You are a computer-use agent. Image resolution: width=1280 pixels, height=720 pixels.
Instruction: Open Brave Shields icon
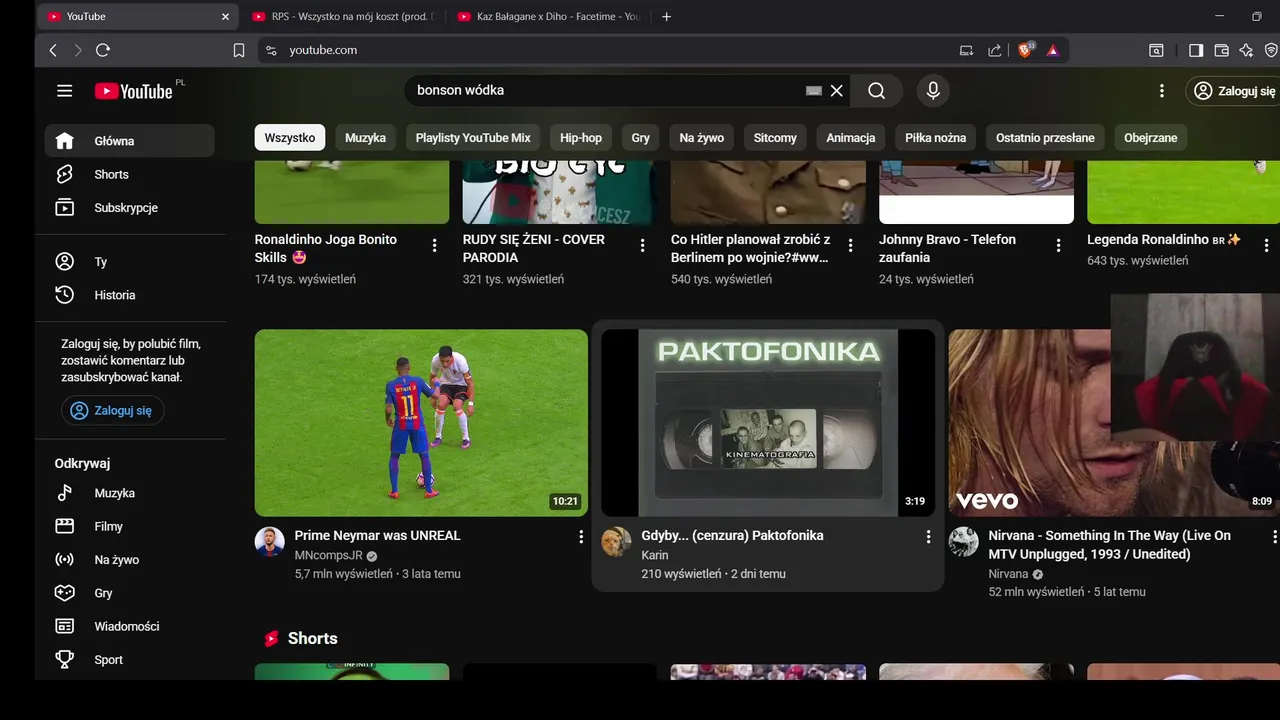[x=1025, y=50]
